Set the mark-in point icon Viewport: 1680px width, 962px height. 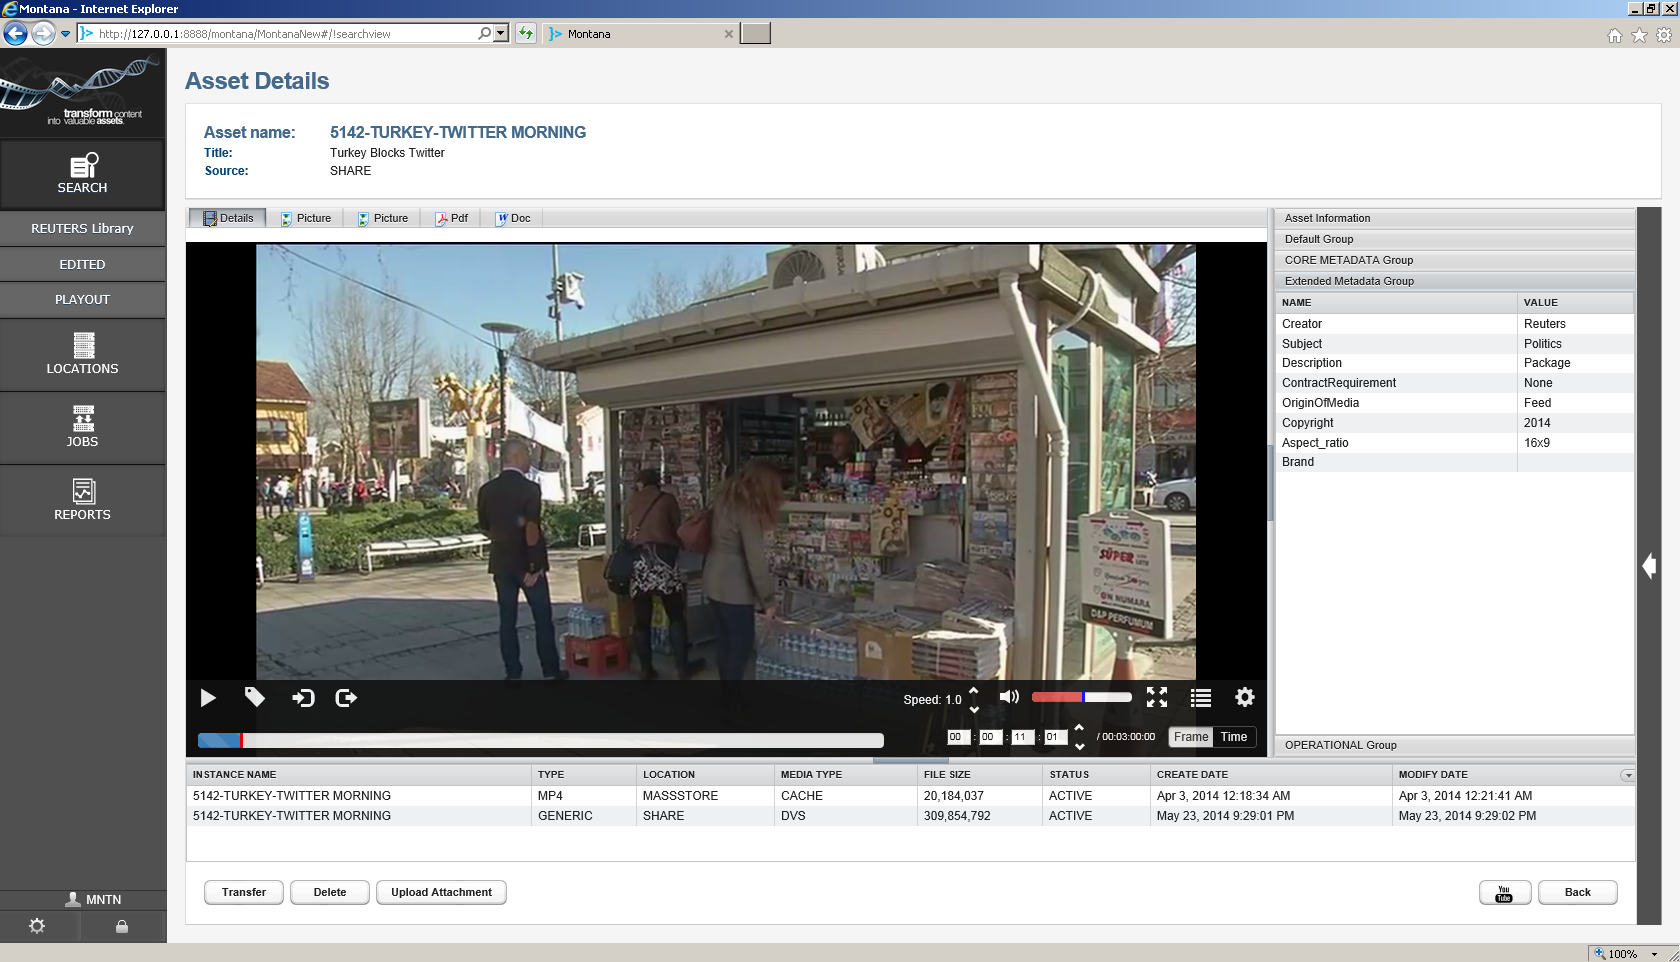[x=303, y=698]
